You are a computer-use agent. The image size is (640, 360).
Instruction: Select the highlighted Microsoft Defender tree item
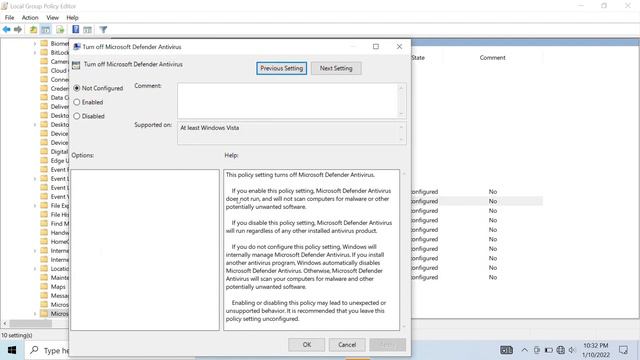(59, 313)
